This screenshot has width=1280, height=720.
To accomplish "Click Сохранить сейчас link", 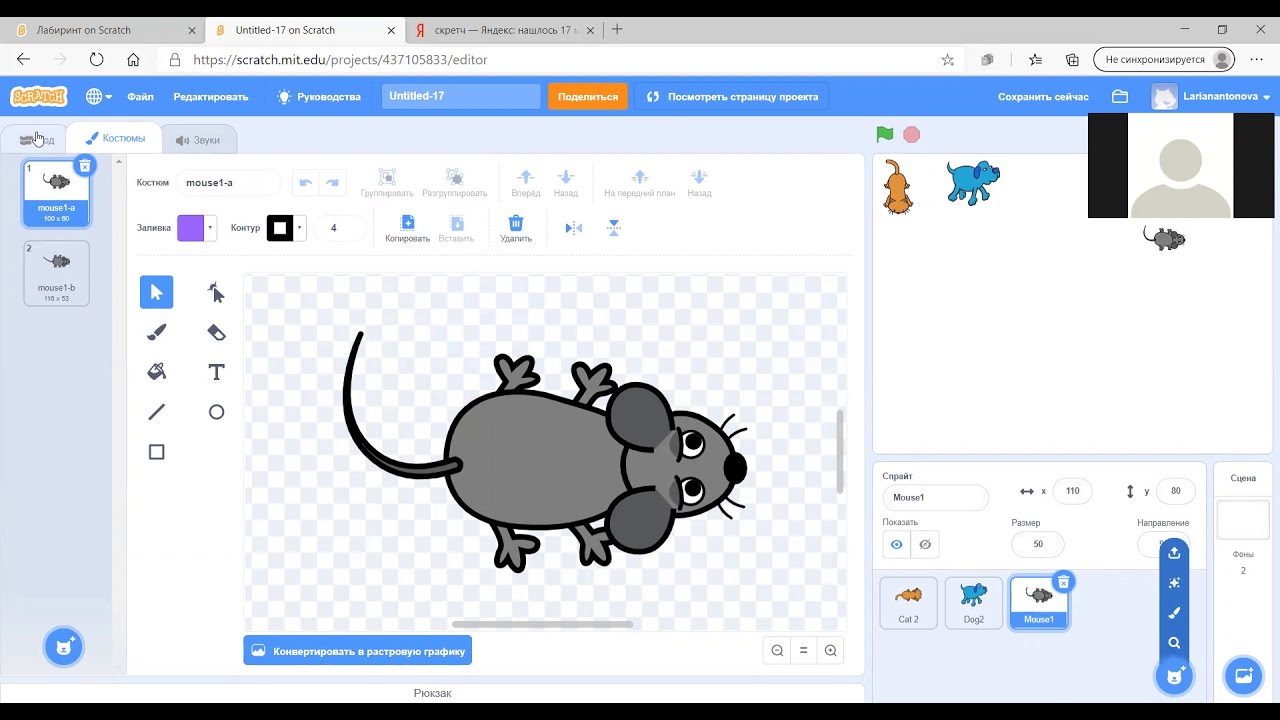I will click(x=1043, y=97).
